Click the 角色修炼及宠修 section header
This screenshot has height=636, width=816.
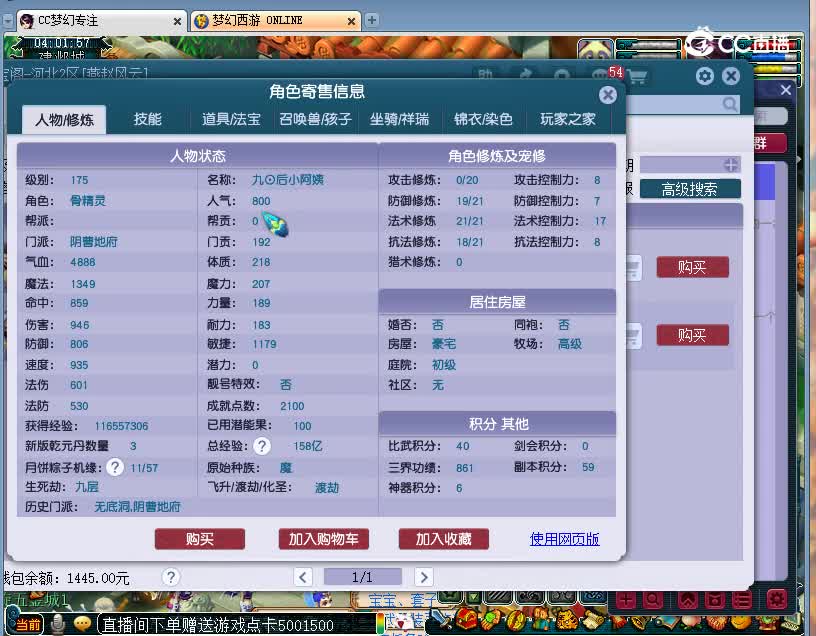pos(497,156)
